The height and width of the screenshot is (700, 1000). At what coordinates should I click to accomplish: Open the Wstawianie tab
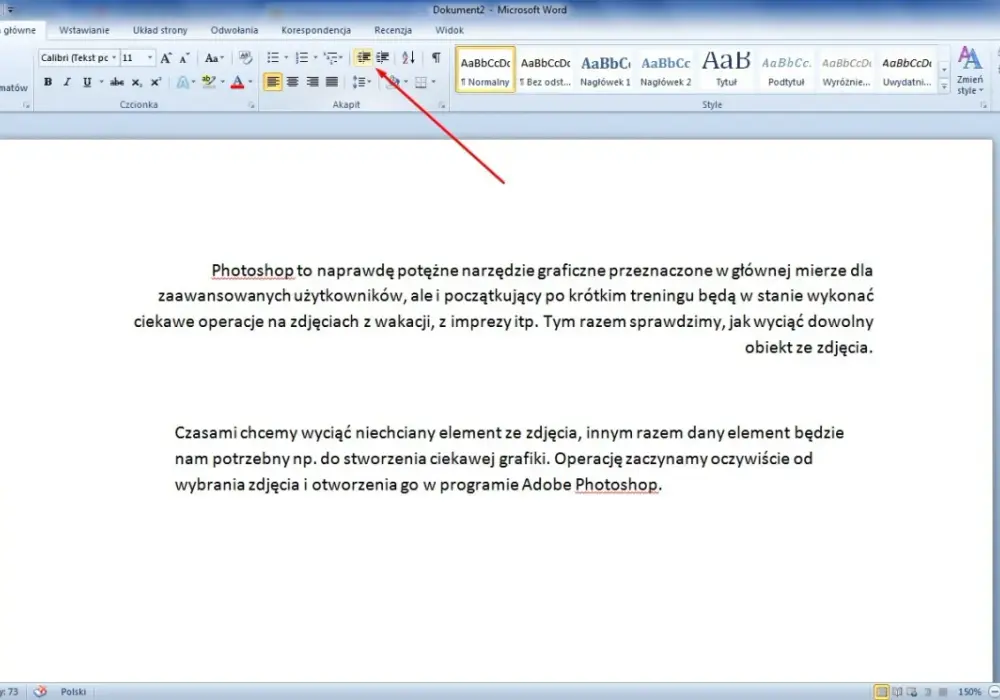click(84, 30)
